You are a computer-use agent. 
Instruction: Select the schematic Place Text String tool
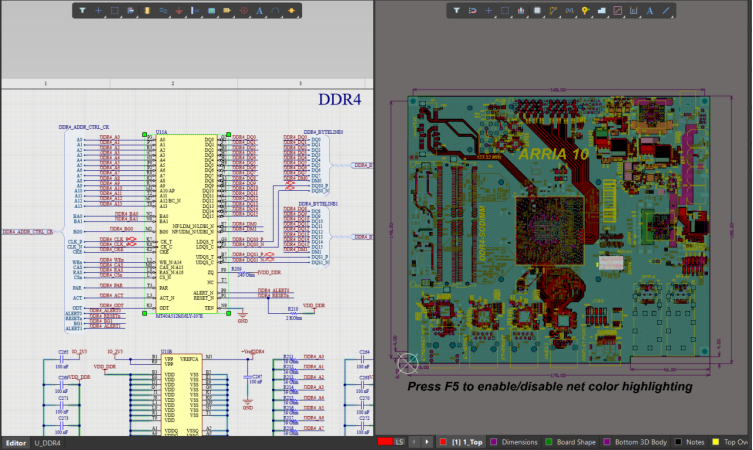pos(260,10)
